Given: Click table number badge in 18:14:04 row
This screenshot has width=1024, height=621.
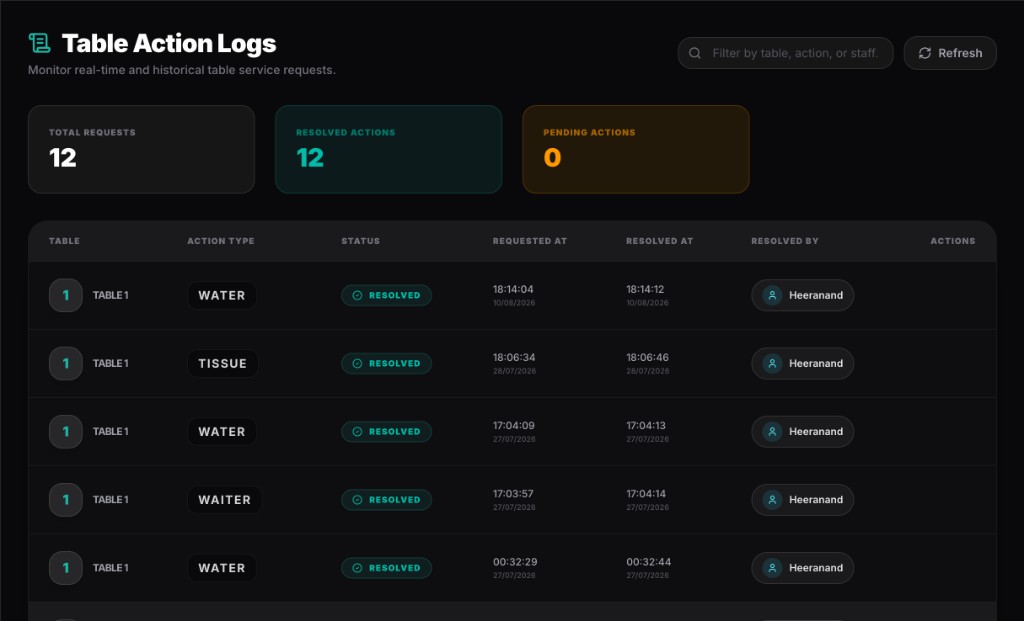Looking at the screenshot, I should tap(65, 295).
